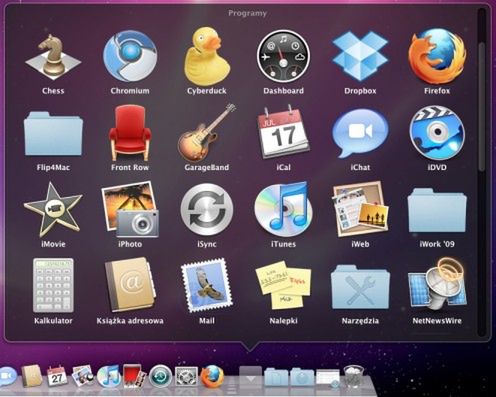Open the Dashboard app

(x=283, y=56)
